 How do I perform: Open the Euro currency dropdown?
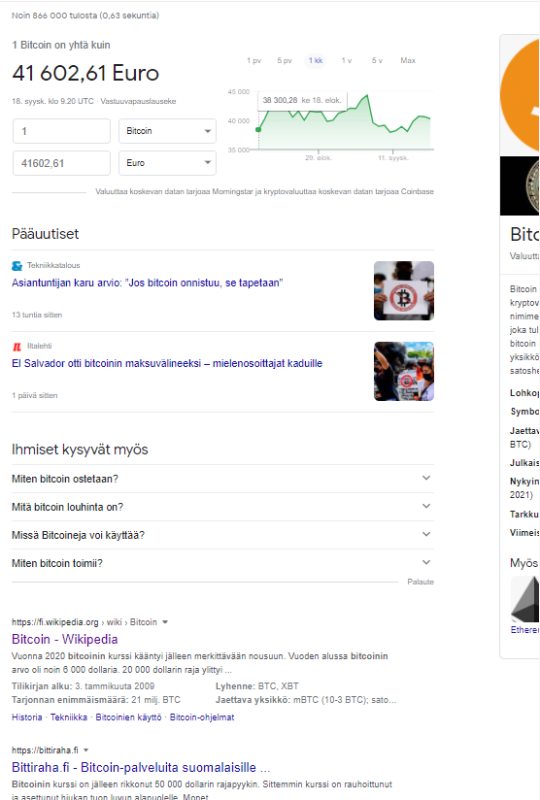point(167,163)
